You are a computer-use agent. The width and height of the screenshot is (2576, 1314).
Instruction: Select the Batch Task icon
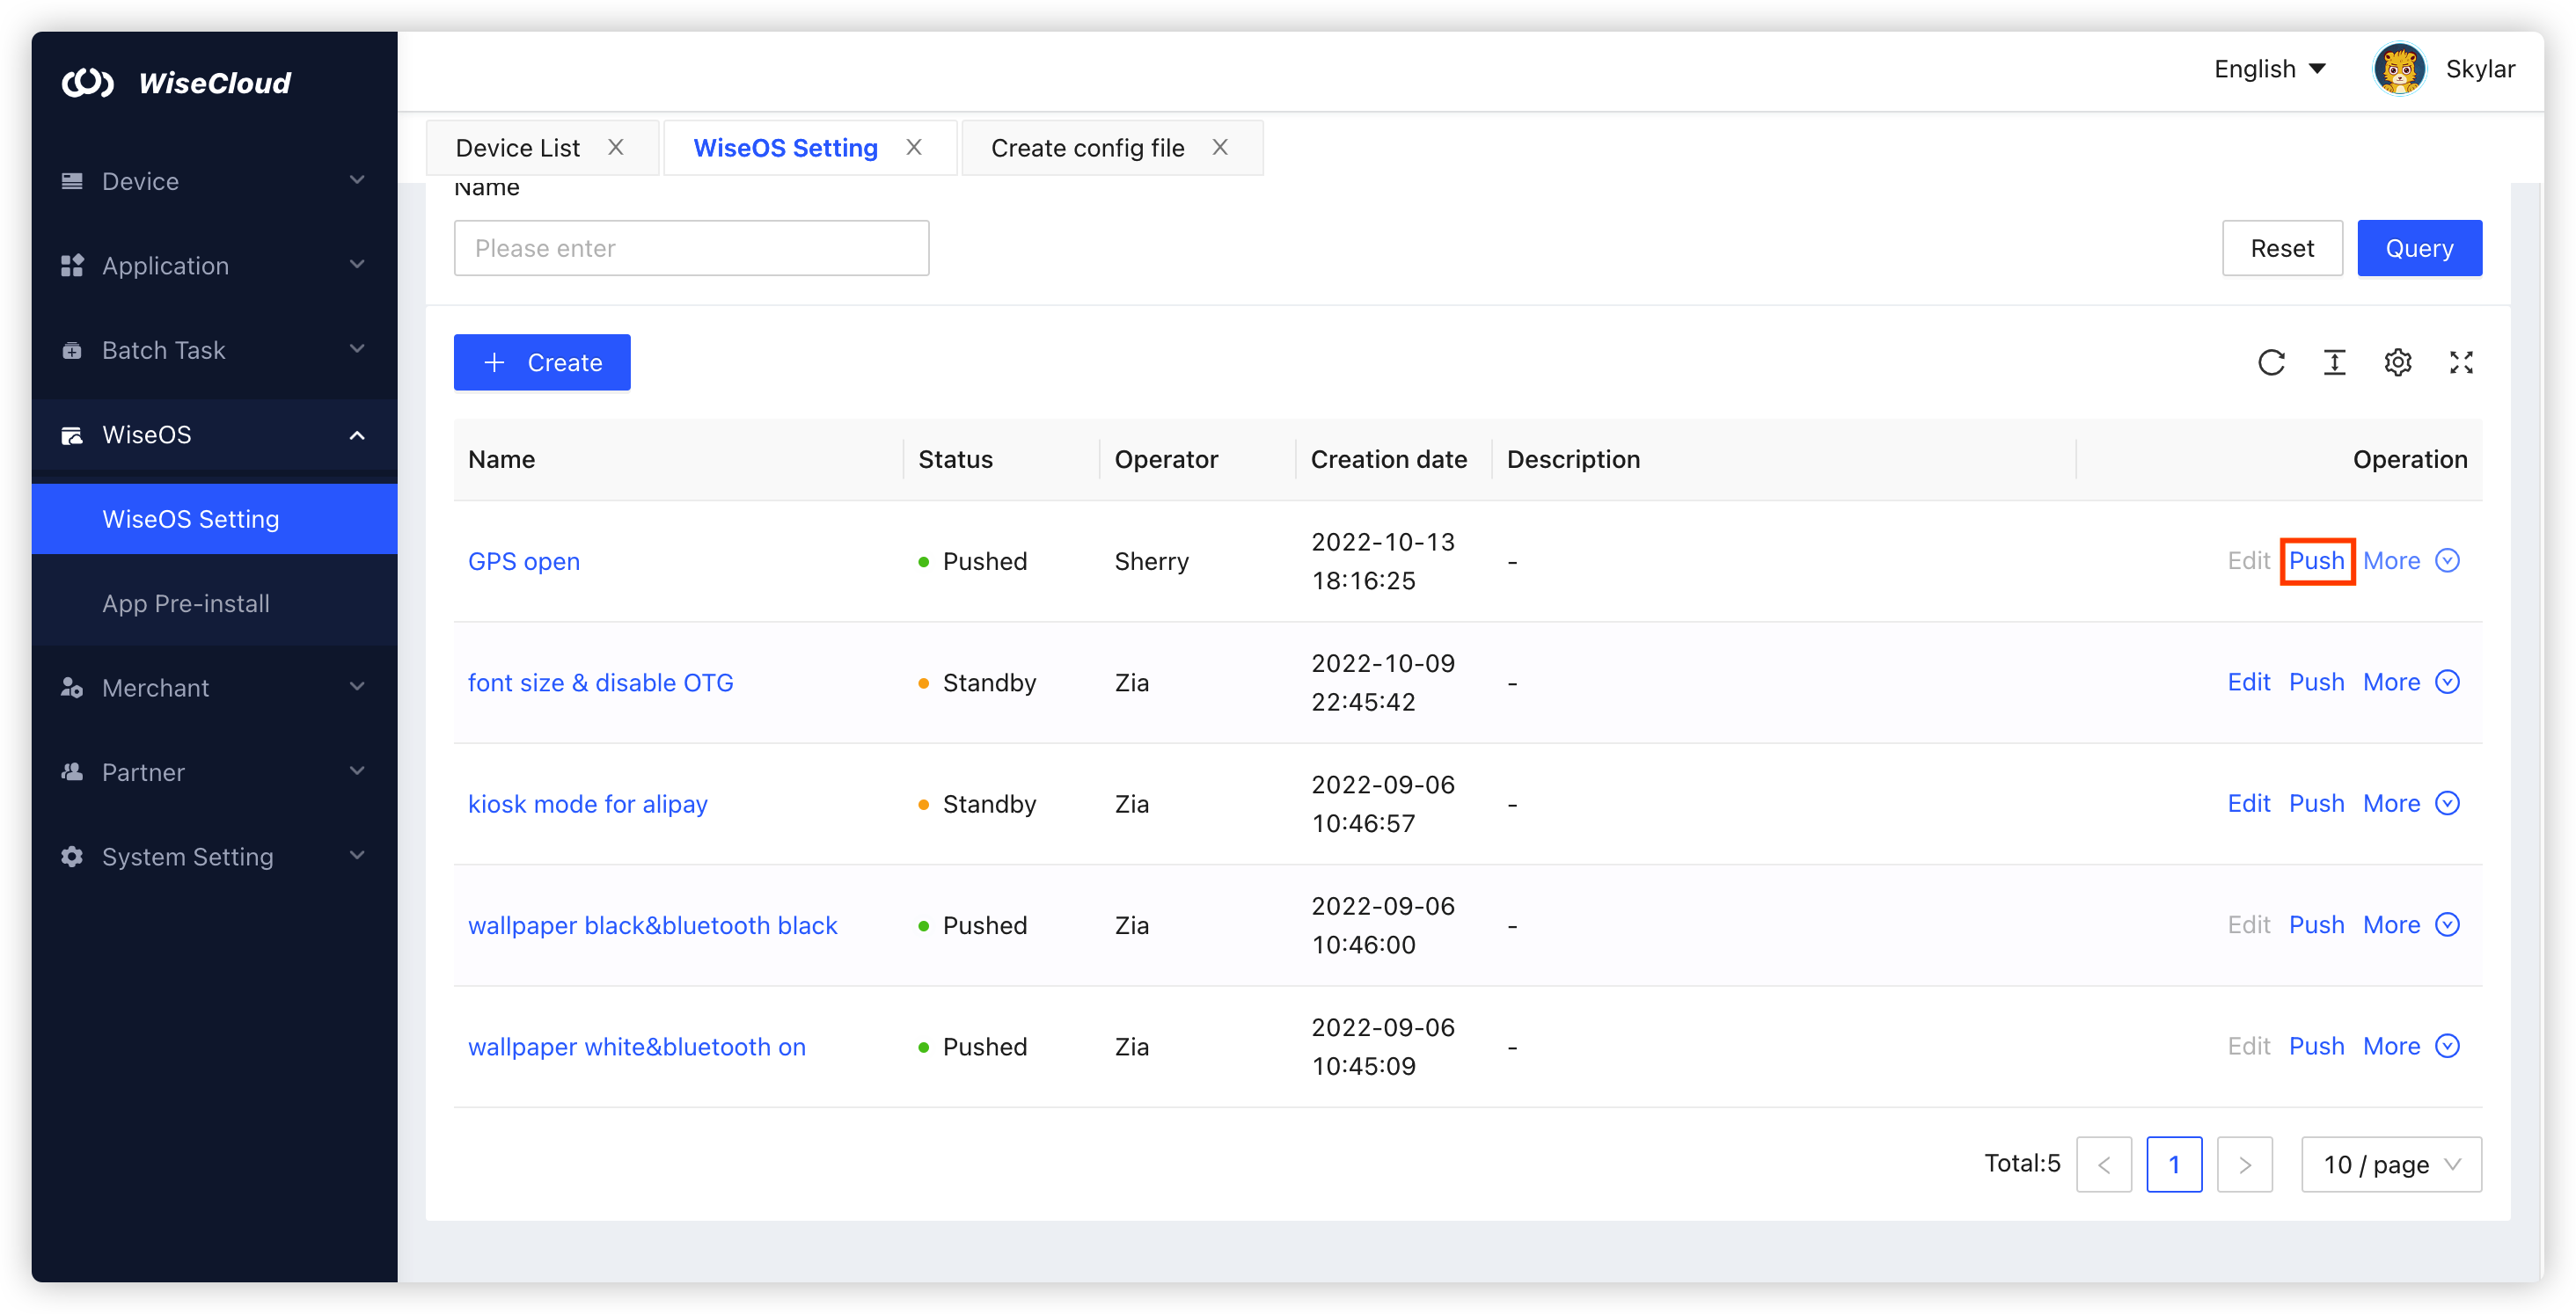[71, 349]
